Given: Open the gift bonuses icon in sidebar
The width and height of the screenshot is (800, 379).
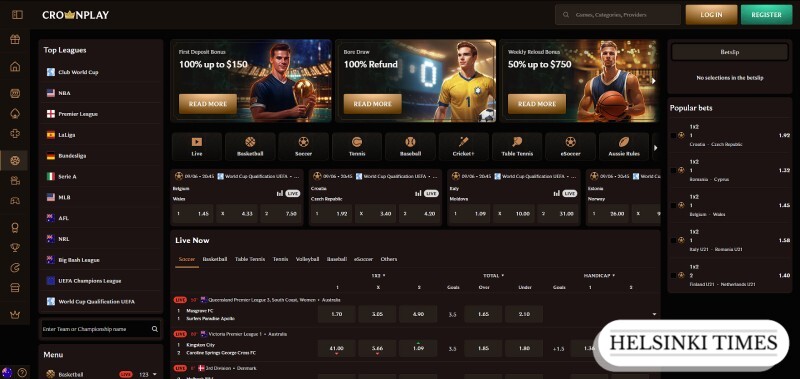Looking at the screenshot, I should point(15,40).
